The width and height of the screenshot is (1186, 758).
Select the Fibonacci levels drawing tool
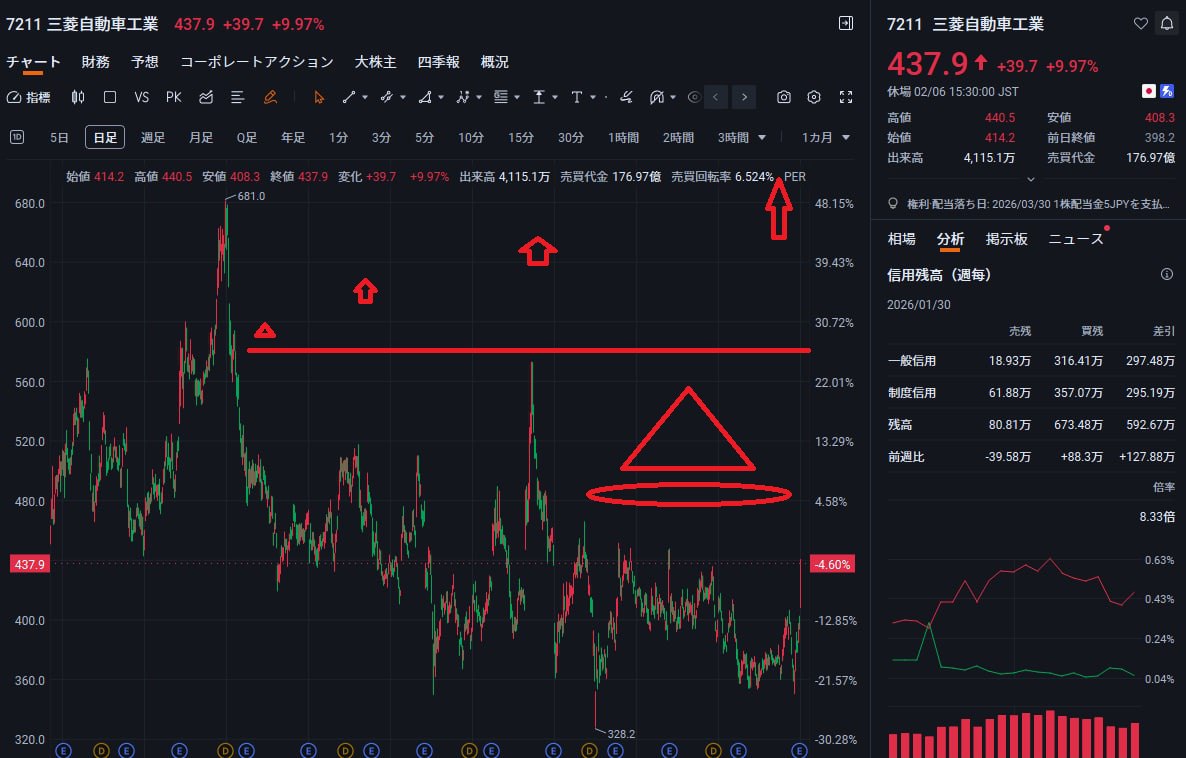click(501, 98)
